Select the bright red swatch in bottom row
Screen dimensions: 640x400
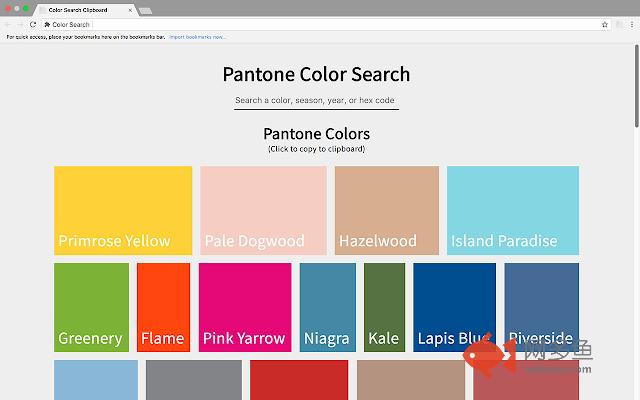[x=299, y=380]
